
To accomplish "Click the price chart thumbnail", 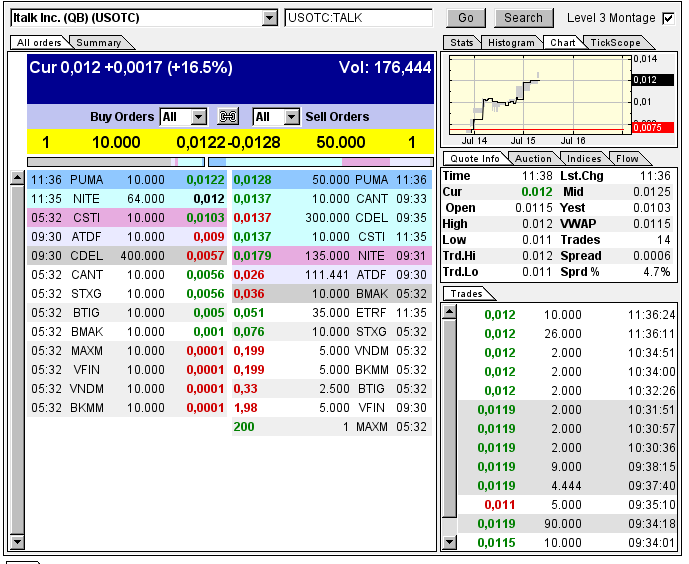I will coord(540,94).
